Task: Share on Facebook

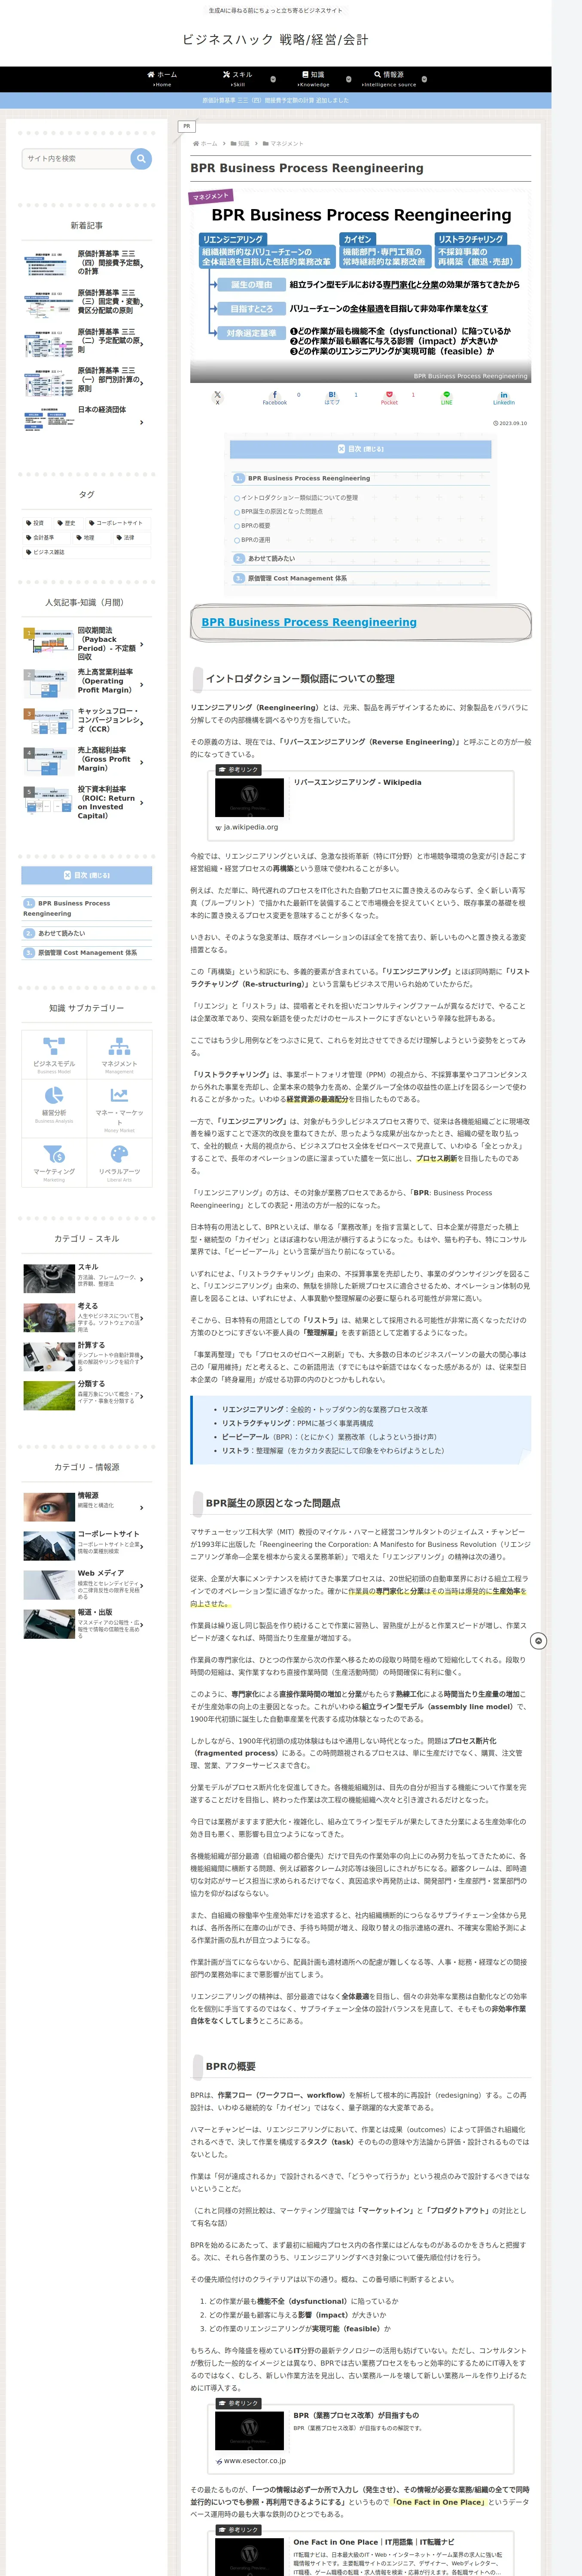Action: click(274, 397)
